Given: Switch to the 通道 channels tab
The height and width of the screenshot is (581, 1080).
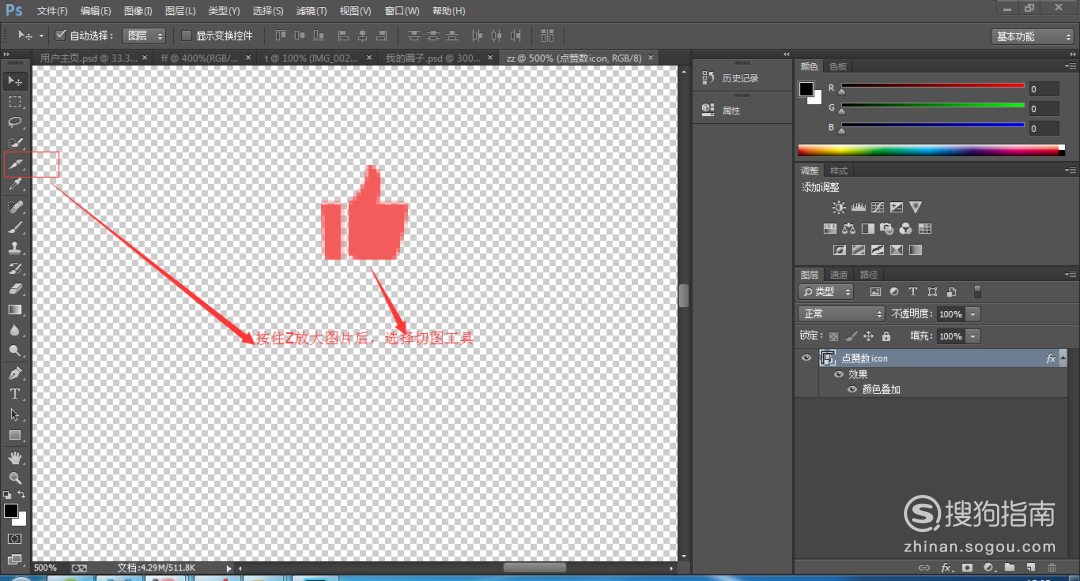Looking at the screenshot, I should click(x=838, y=275).
